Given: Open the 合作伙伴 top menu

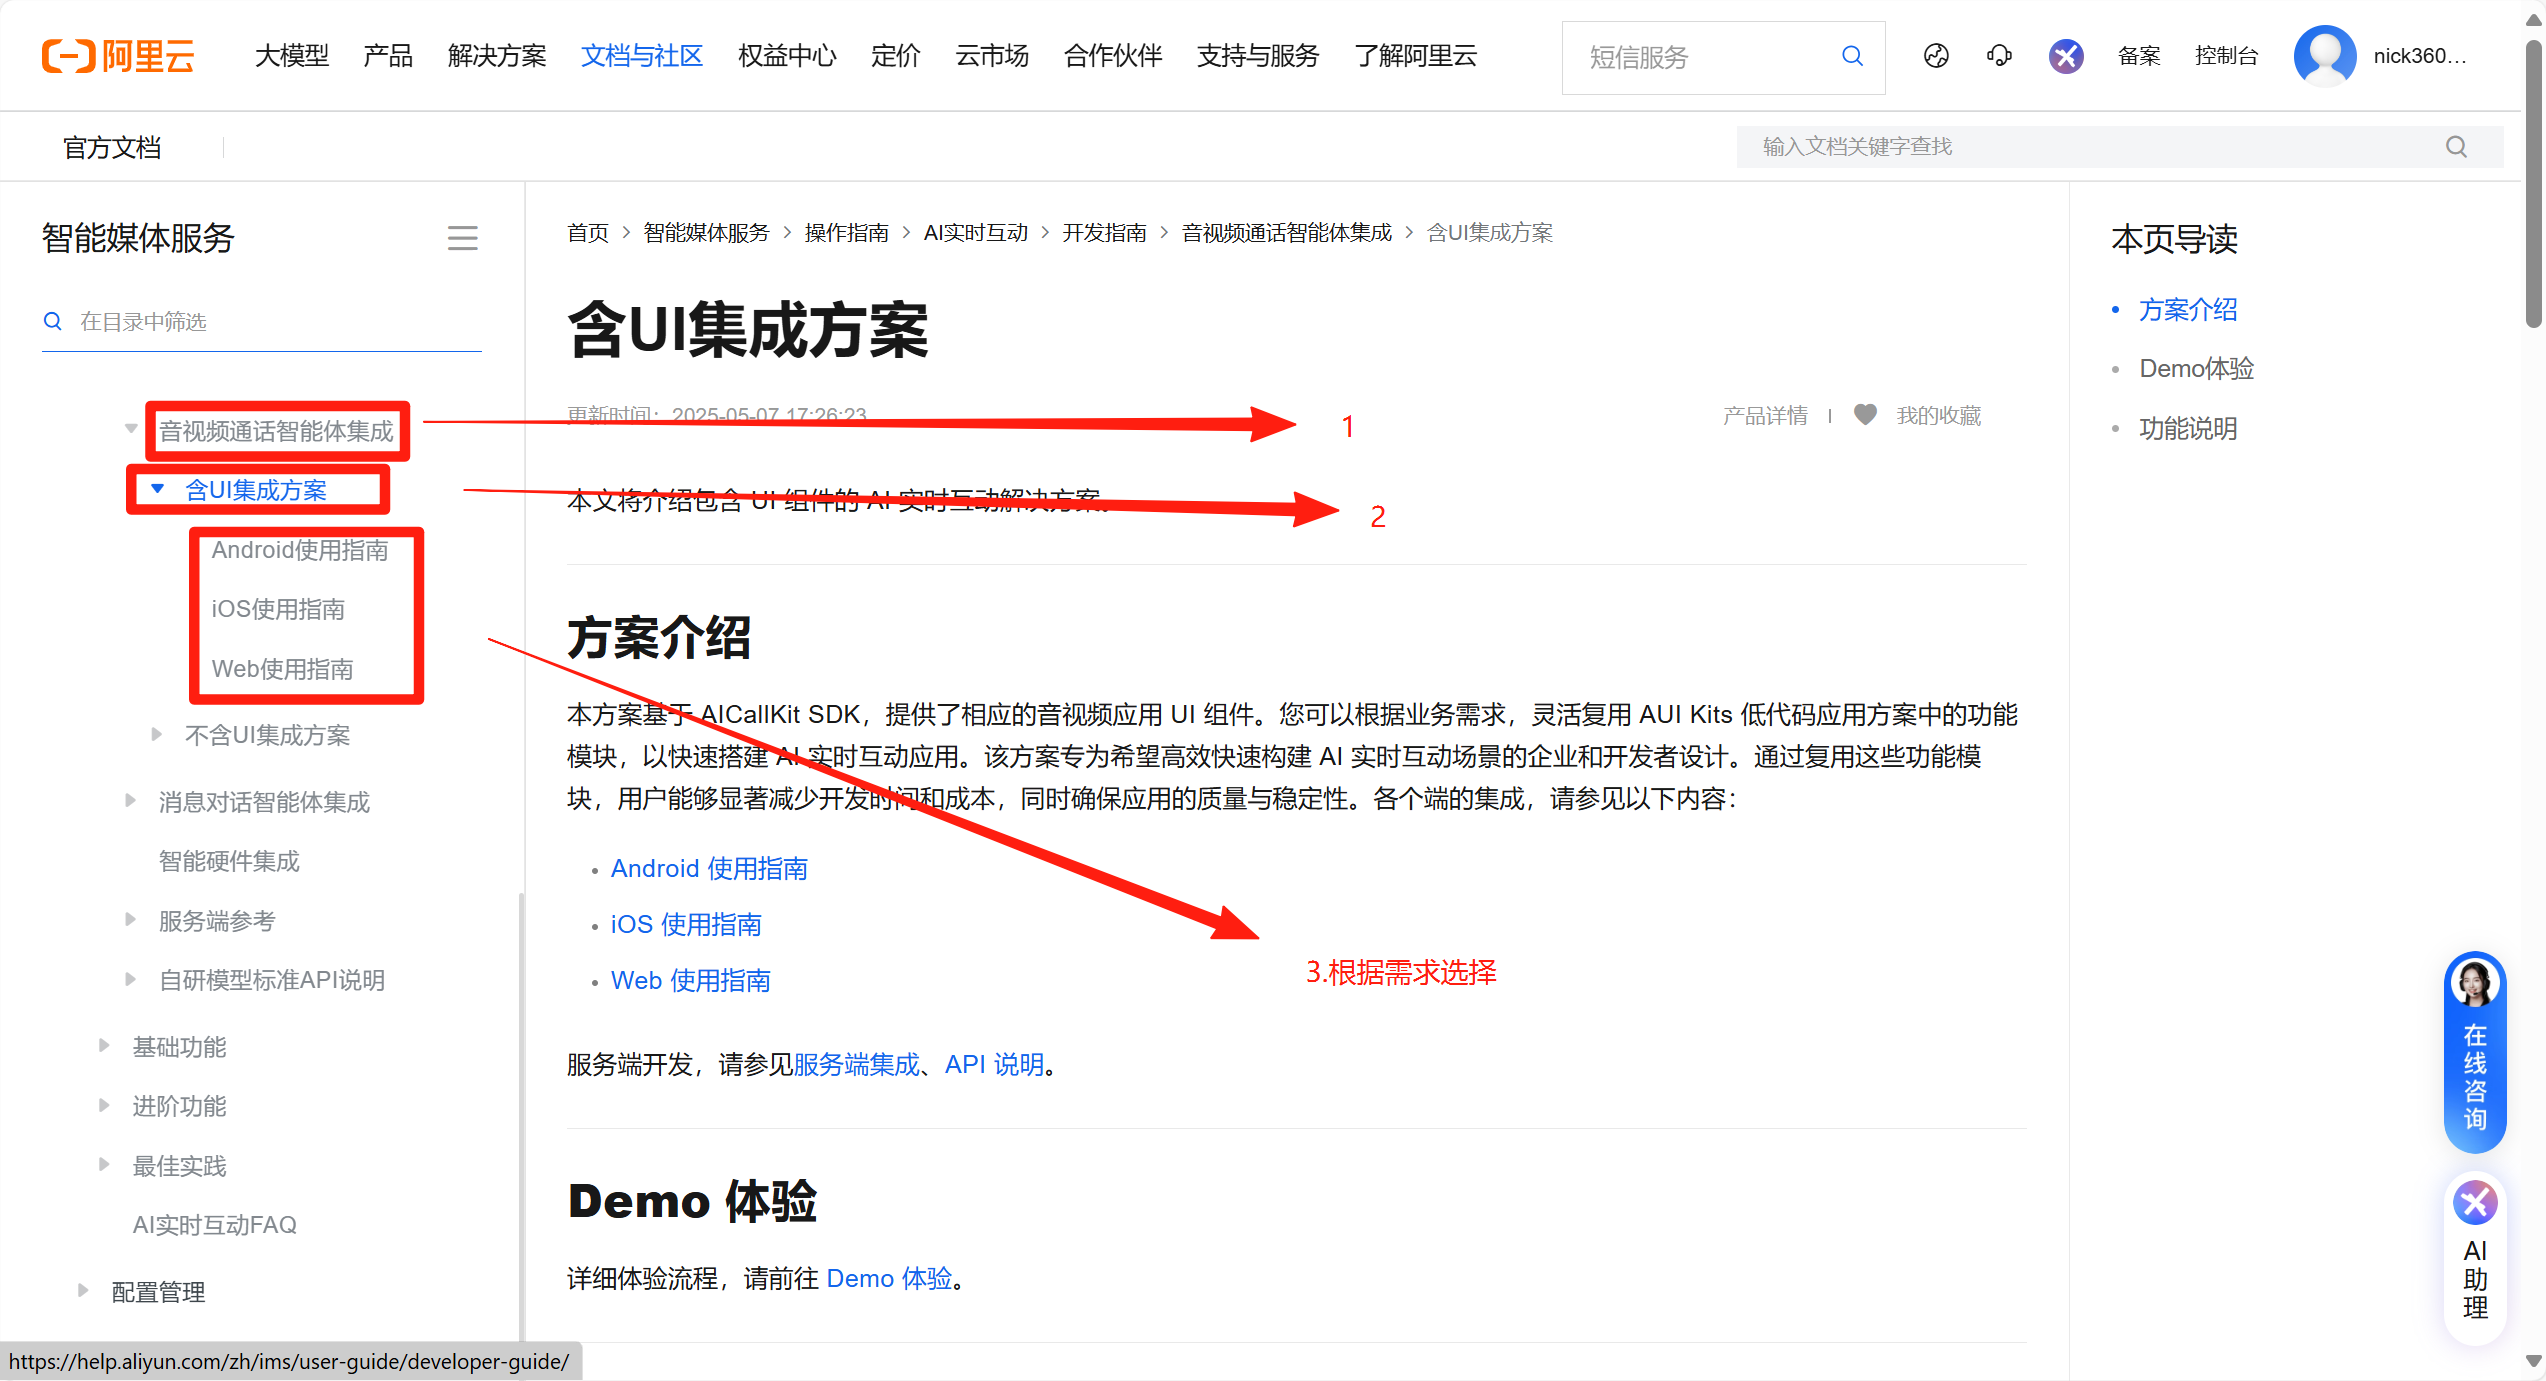Looking at the screenshot, I should (x=1113, y=56).
